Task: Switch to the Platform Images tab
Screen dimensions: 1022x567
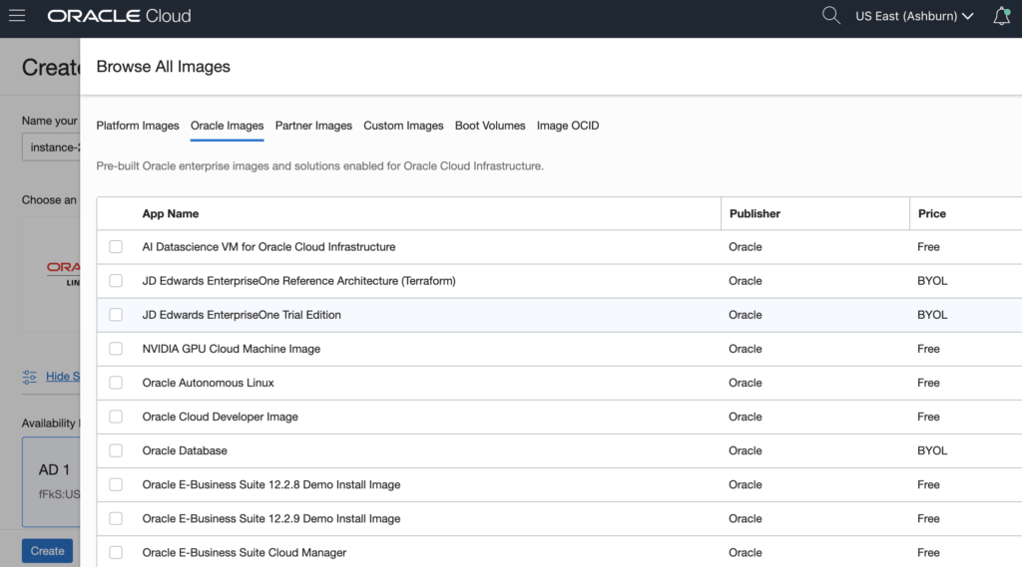Action: (137, 126)
